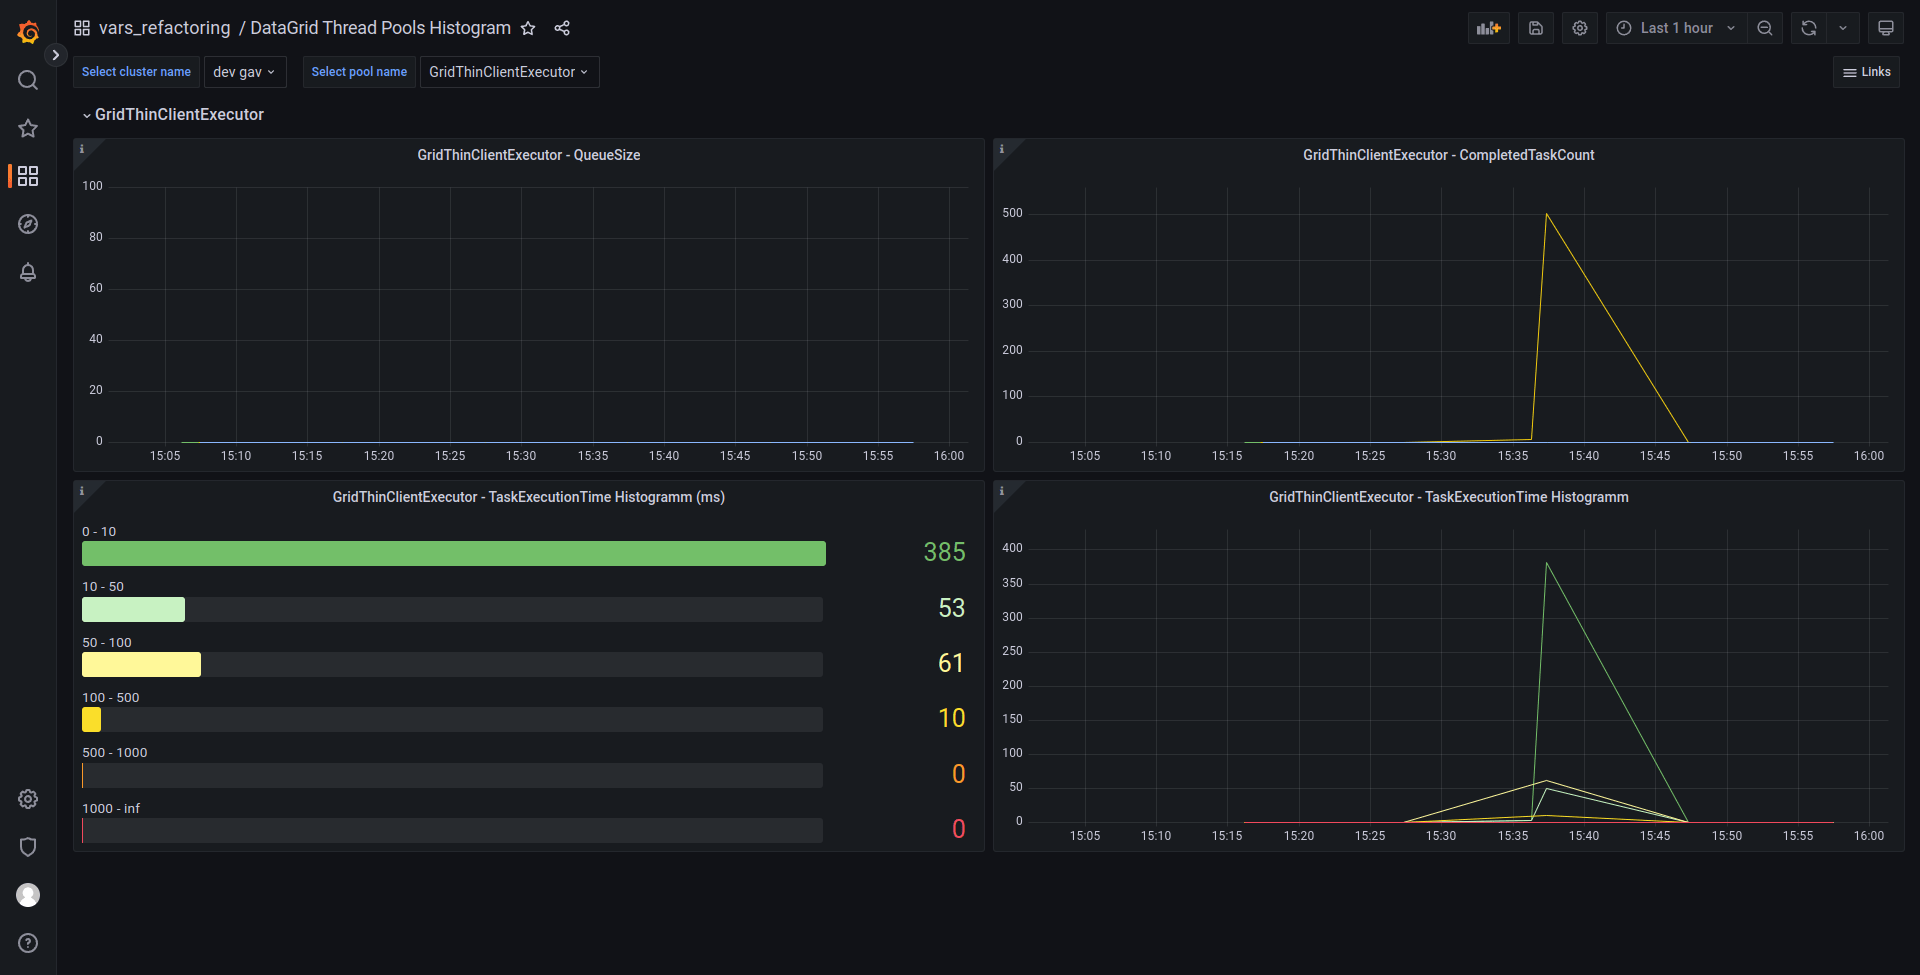Click the green peak in Histogramm graph

click(1546, 563)
